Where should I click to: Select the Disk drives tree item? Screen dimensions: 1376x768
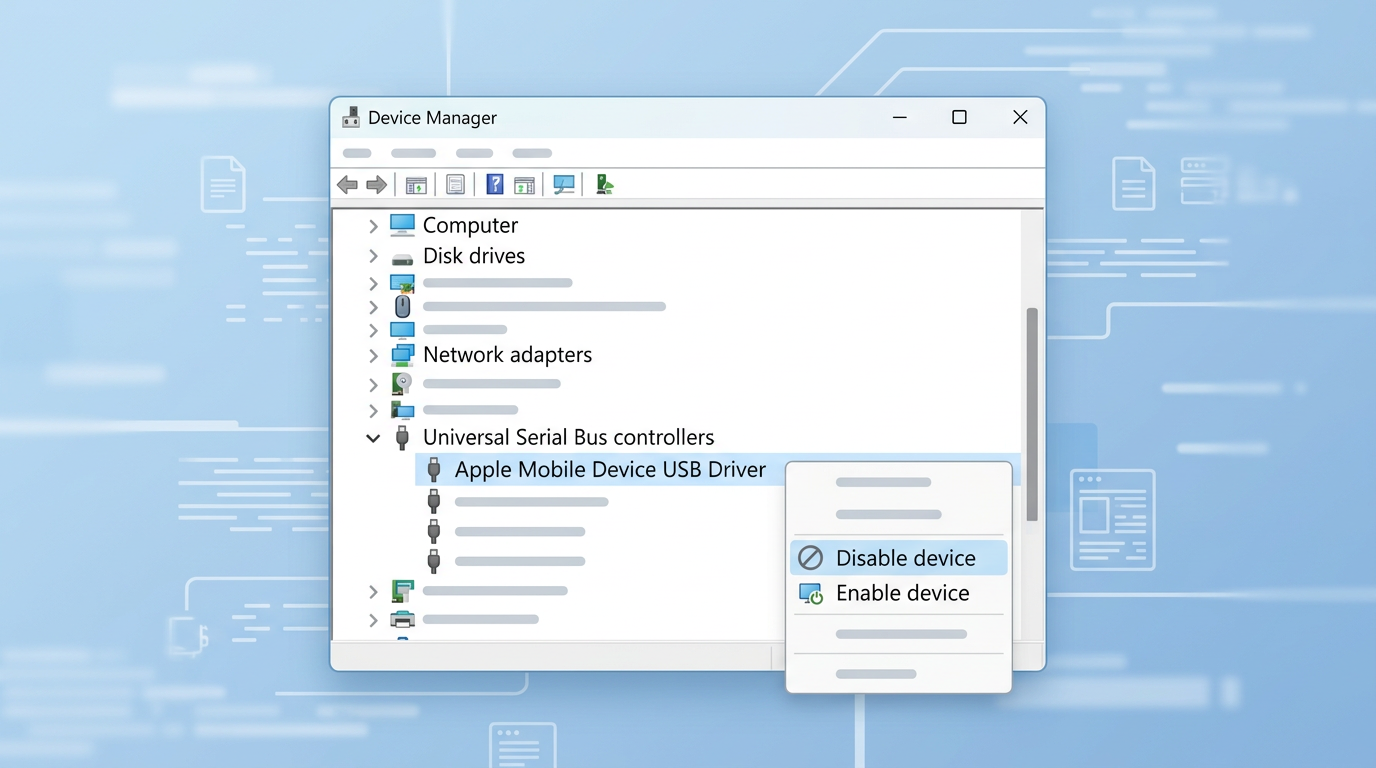(x=474, y=256)
